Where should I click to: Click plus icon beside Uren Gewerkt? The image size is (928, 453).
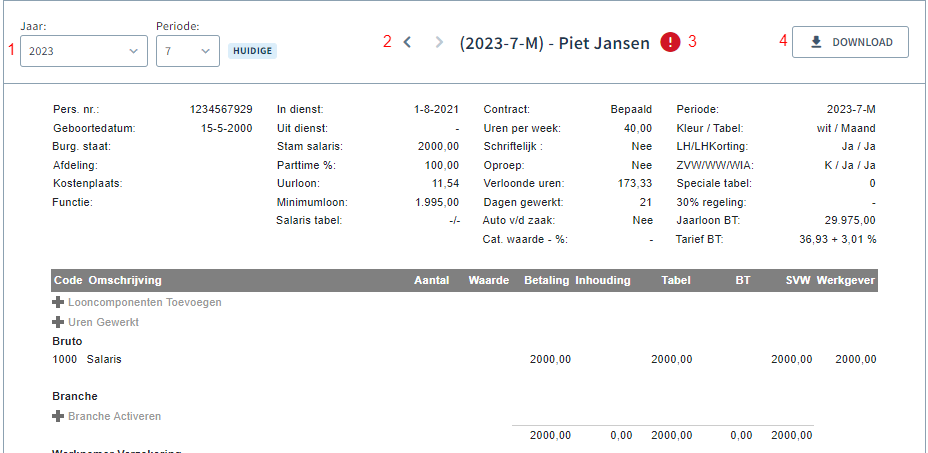pos(58,322)
